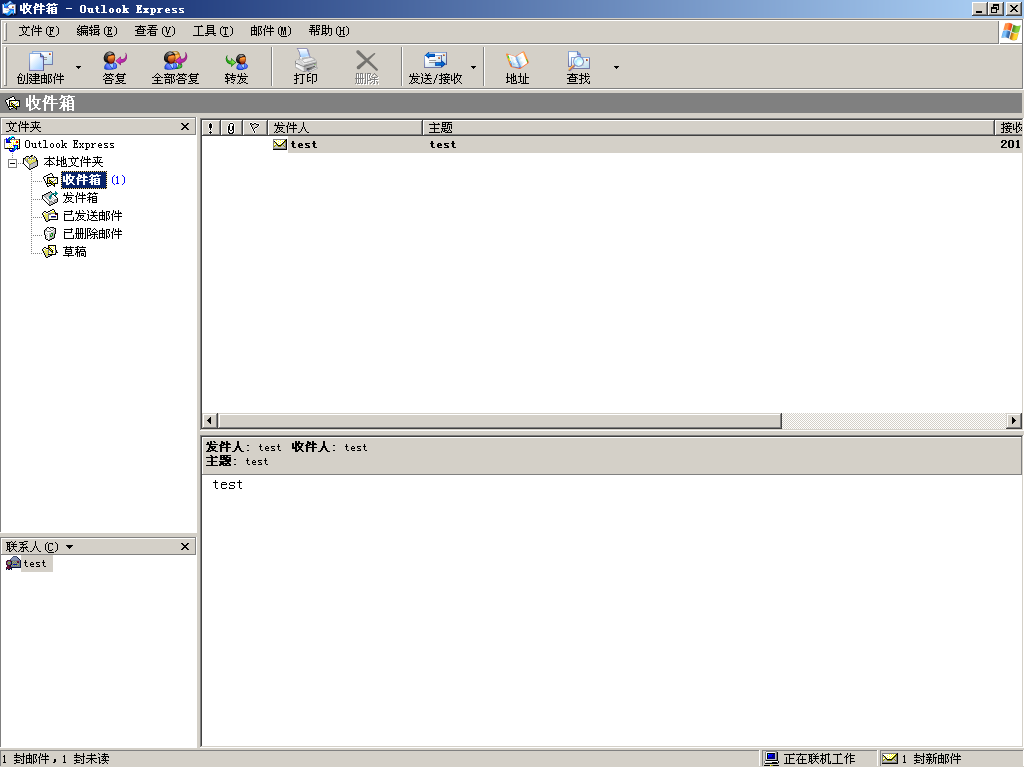
Task: Click the Print (打印) toolbar icon
Action: (x=305, y=67)
